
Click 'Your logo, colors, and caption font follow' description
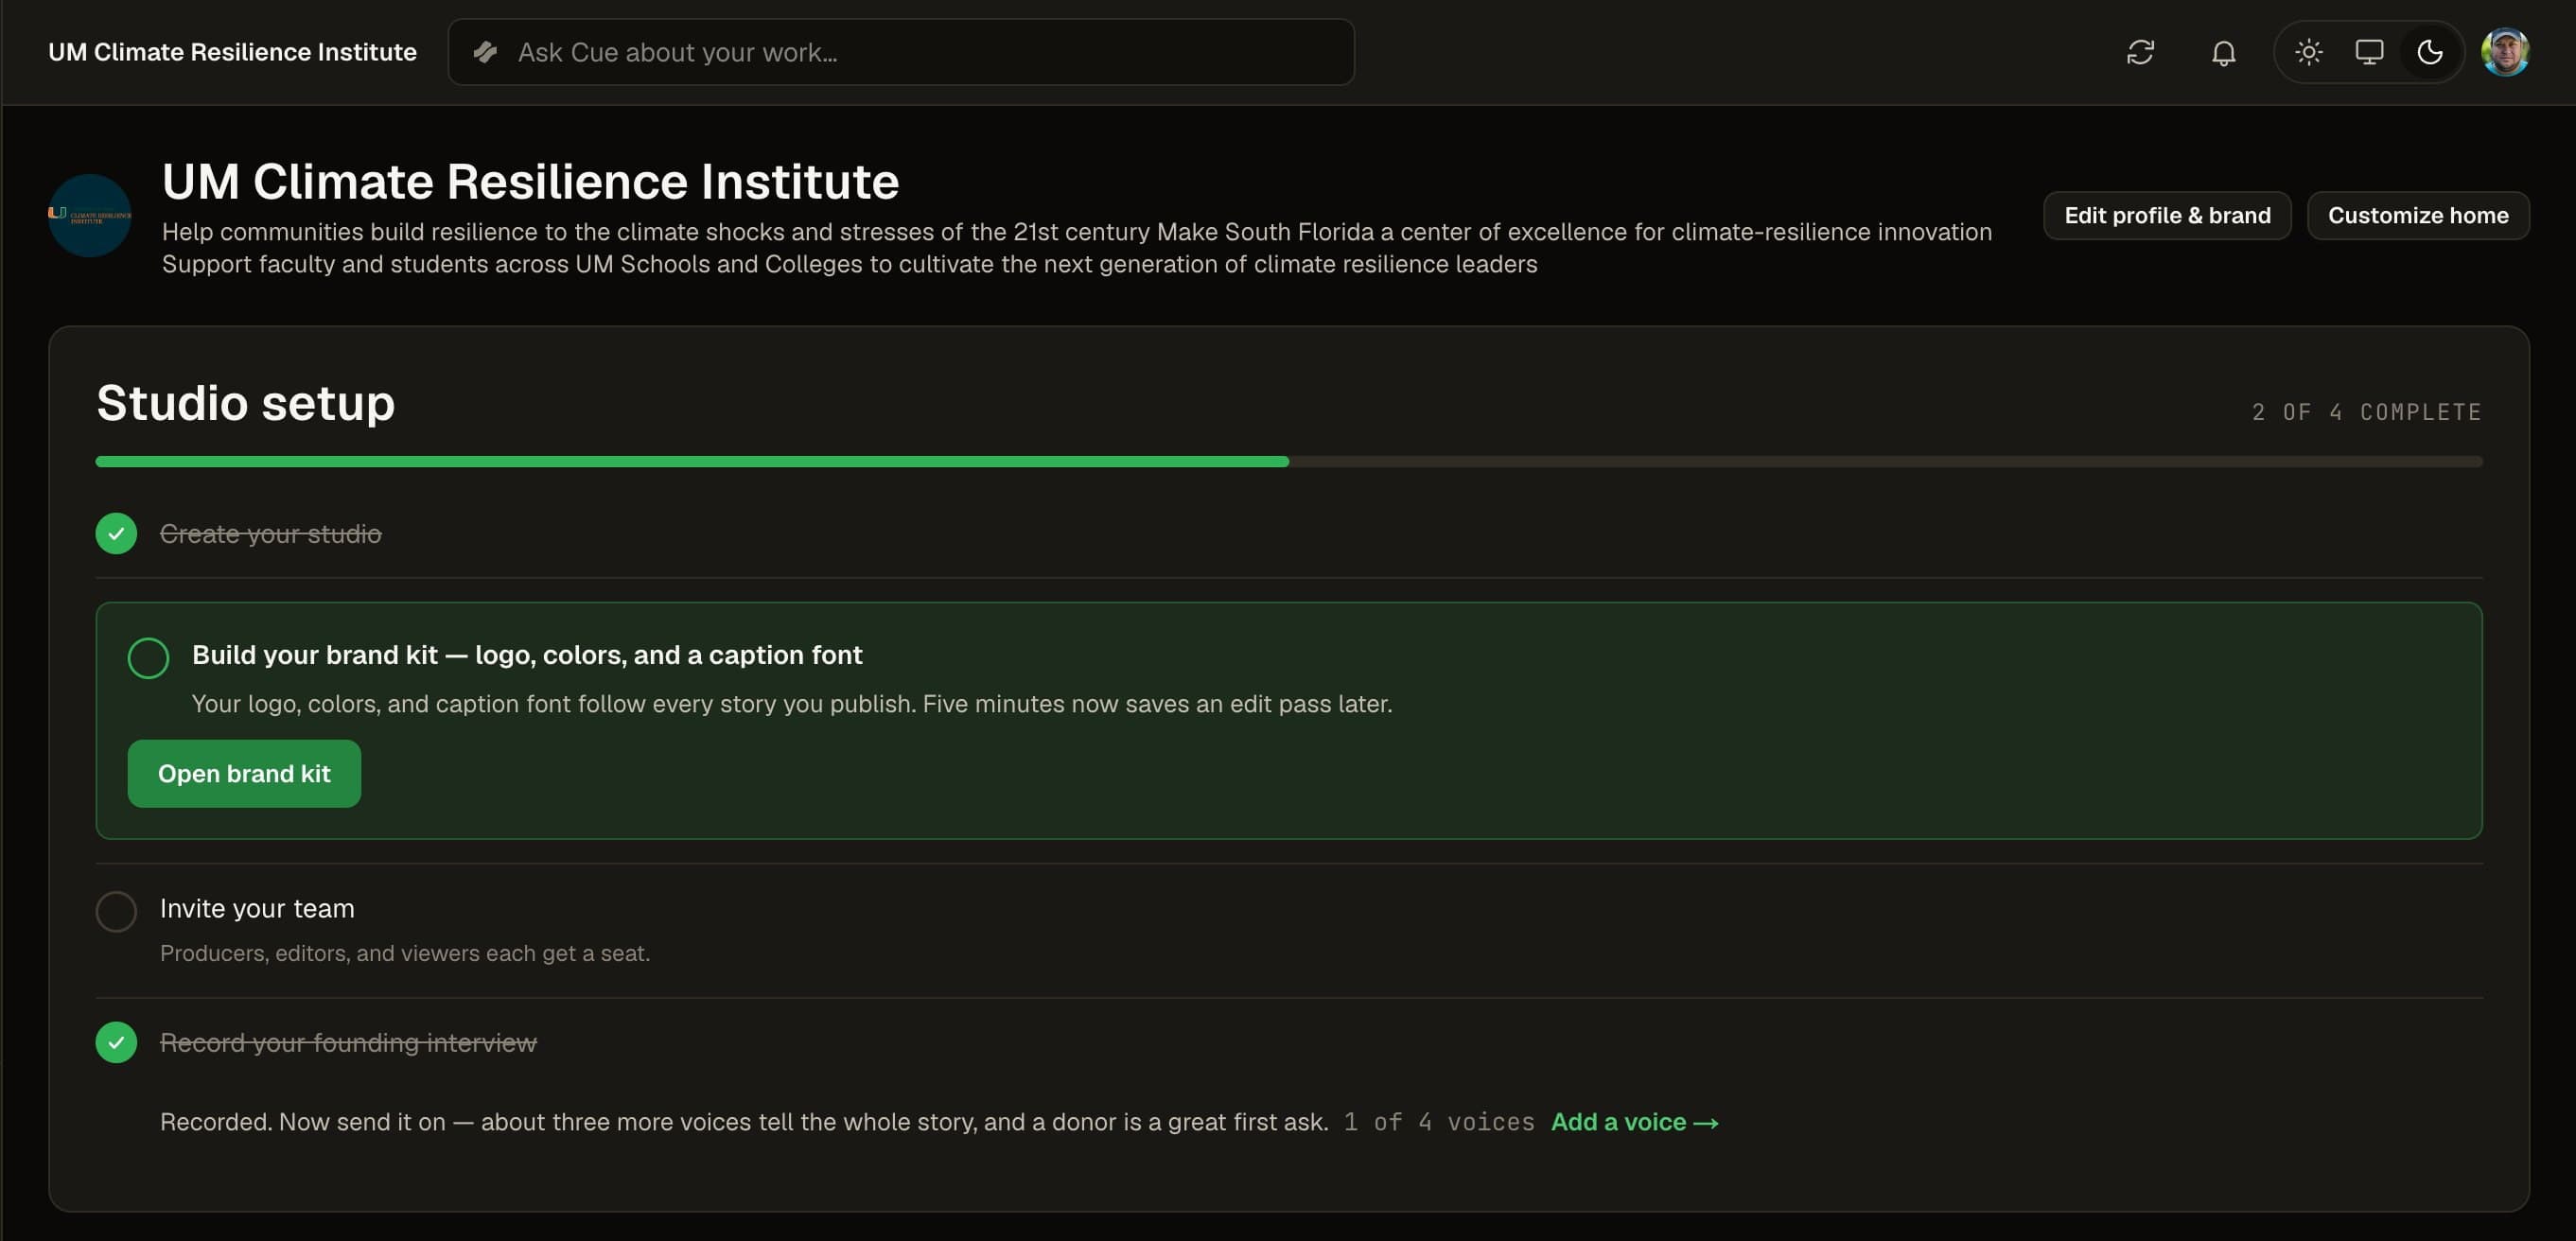coord(791,704)
